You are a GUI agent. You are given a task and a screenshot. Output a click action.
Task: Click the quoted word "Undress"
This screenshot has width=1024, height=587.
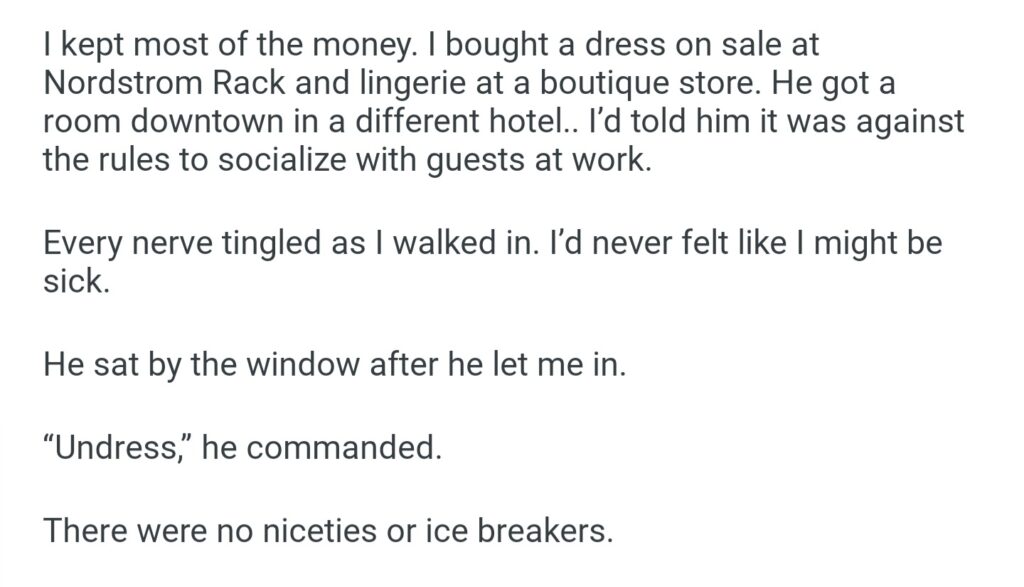115,448
